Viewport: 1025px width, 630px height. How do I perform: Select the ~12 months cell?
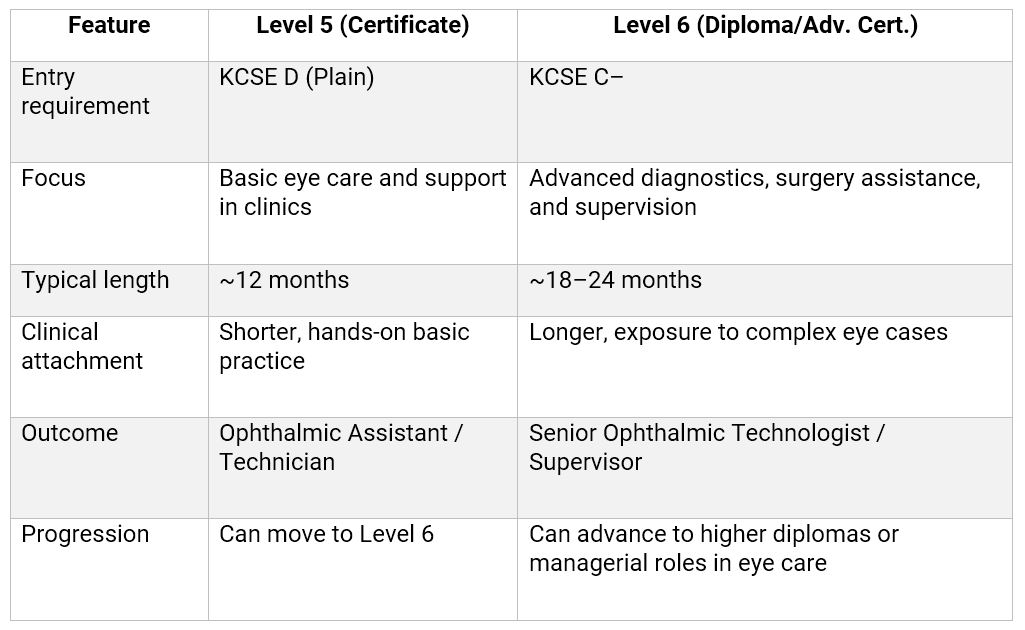tap(284, 281)
